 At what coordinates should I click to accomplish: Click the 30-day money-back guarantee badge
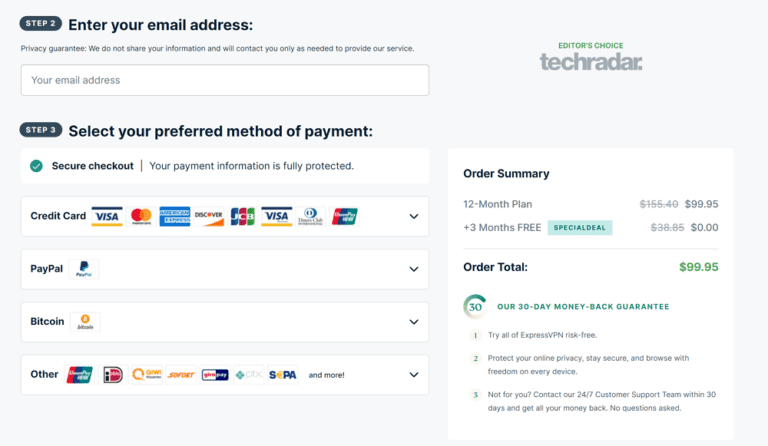pos(475,306)
